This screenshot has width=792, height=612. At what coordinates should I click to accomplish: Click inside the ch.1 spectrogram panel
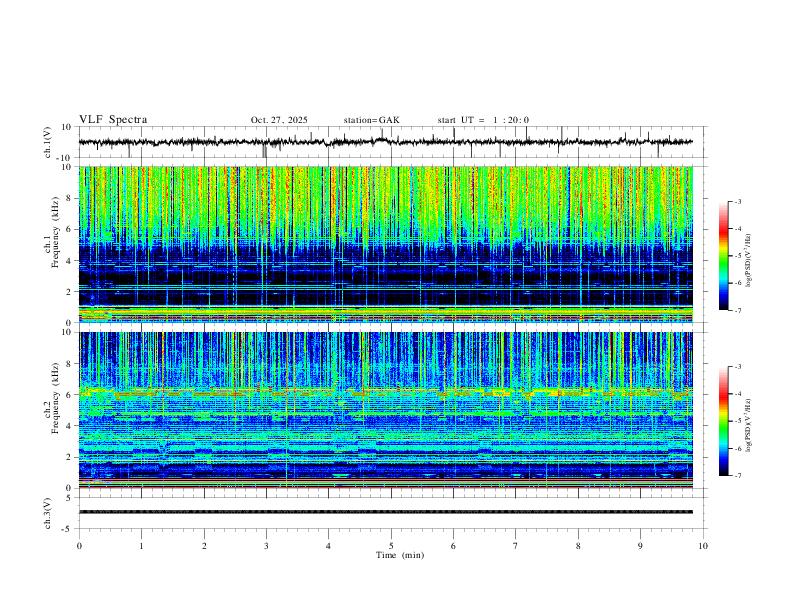point(386,244)
